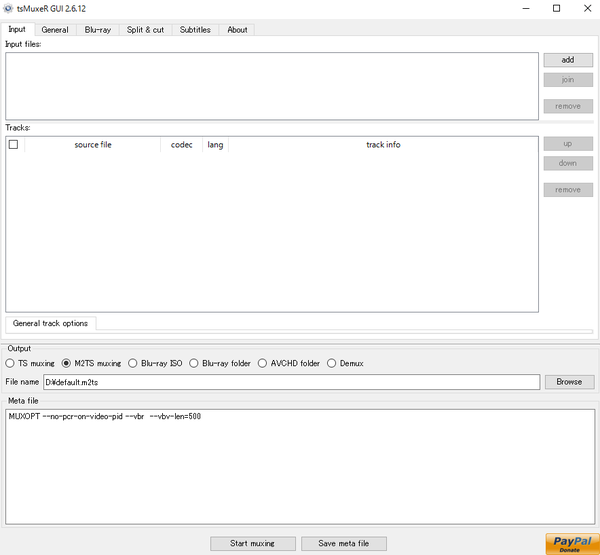Click the source file column header
600x555 pixels.
93,145
